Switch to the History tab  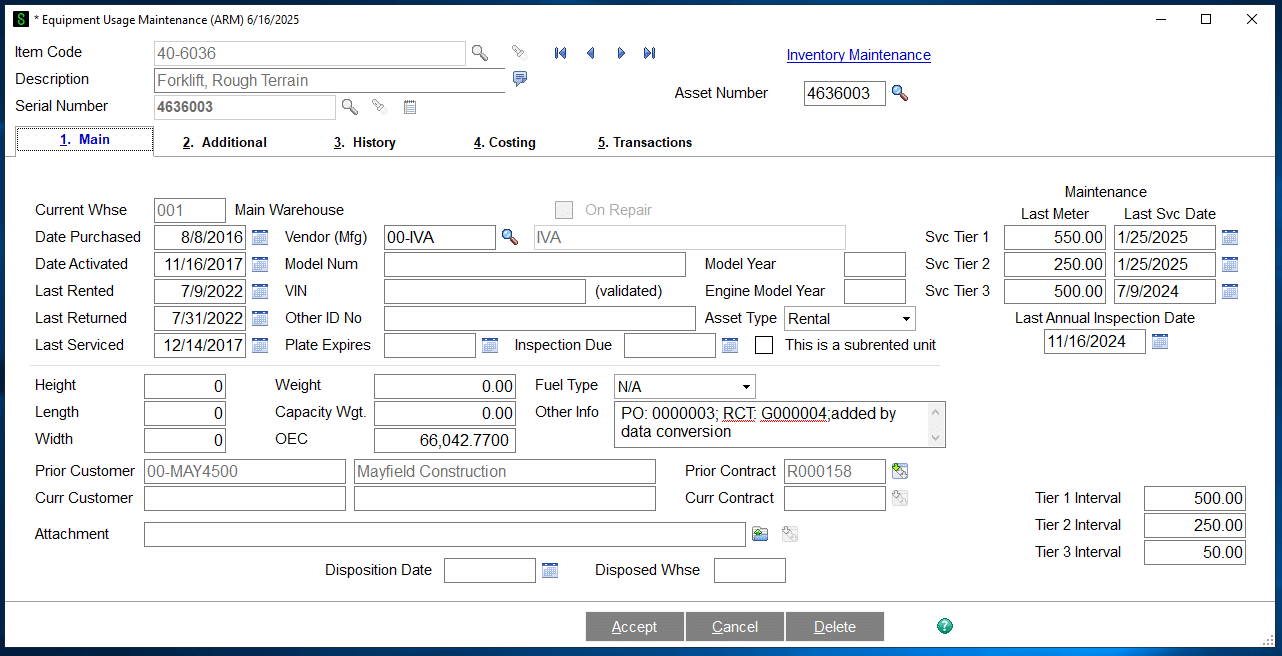tap(365, 143)
